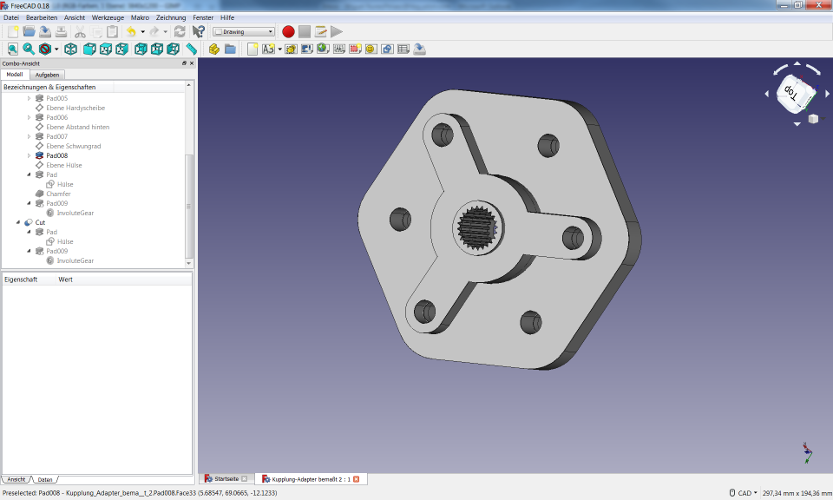This screenshot has height=500, width=833.
Task: Click the red macro record button
Action: click(288, 32)
